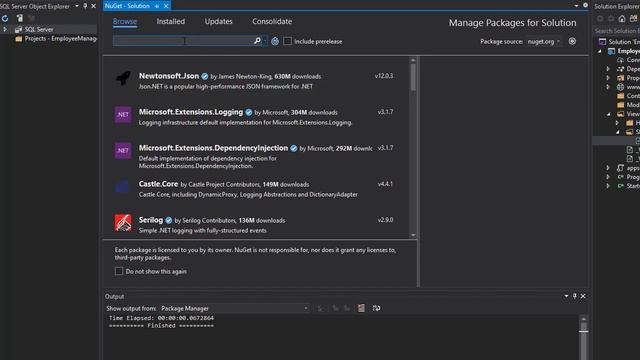Viewport: 640px width, 360px height.
Task: Expand the Properties node
Action: 608,78
